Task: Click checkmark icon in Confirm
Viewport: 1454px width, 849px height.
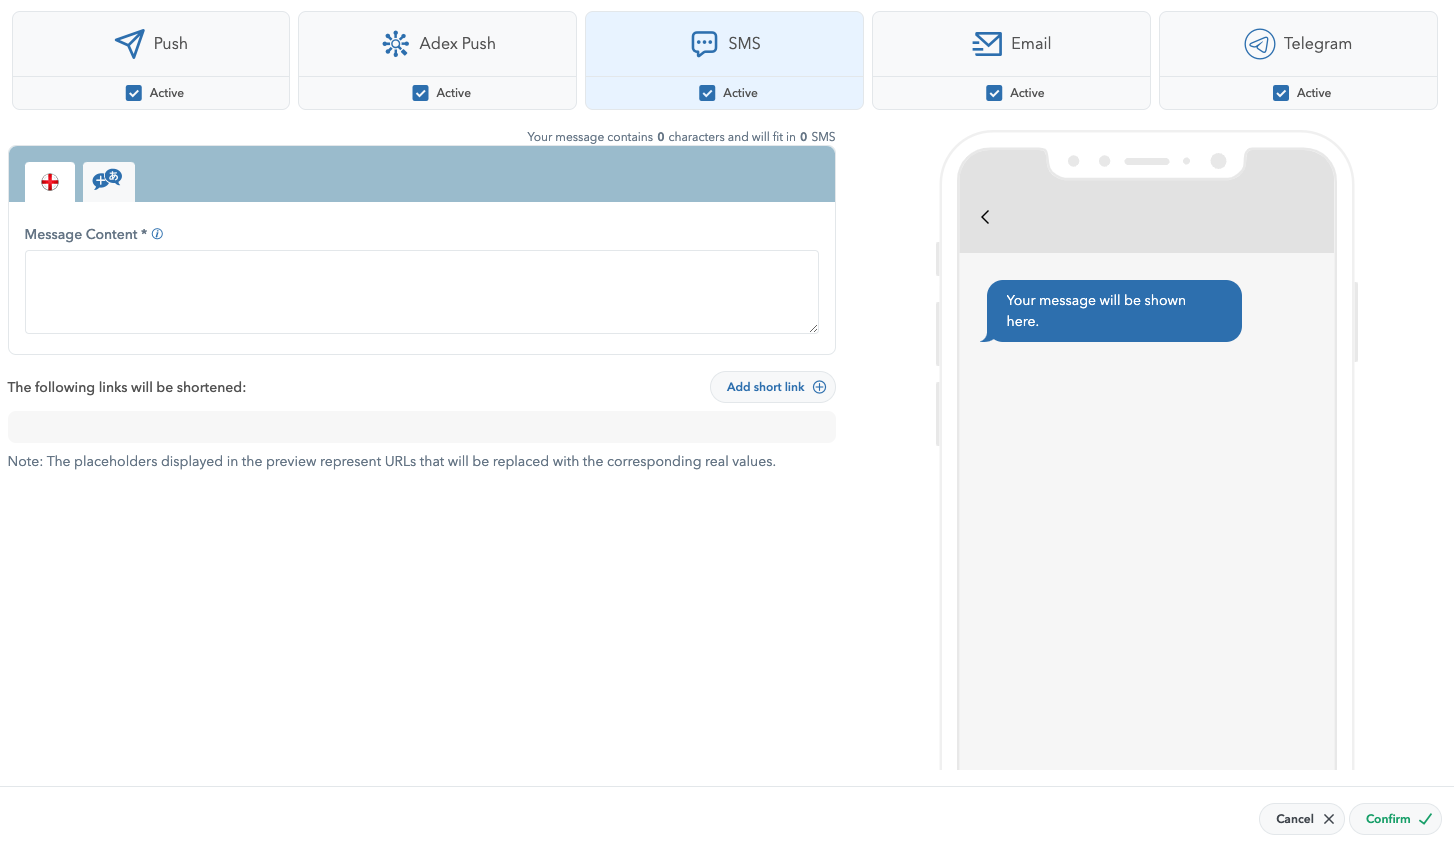Action: coord(1425,819)
